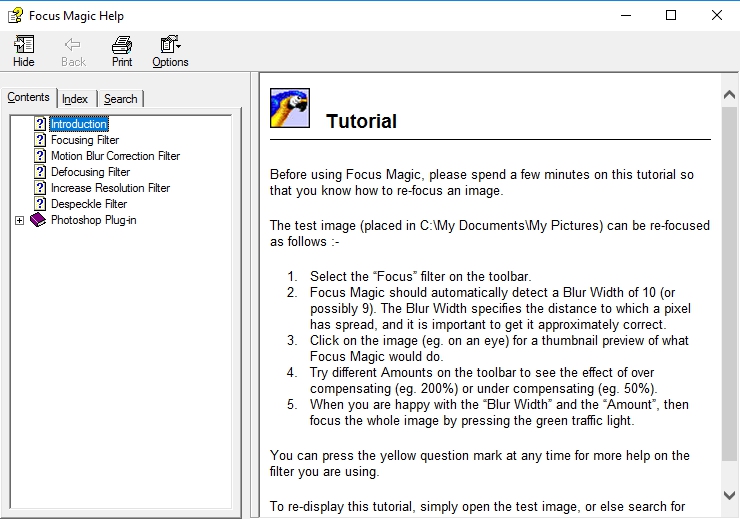
Task: Open the Despeckle Filter topic
Action: tap(89, 204)
